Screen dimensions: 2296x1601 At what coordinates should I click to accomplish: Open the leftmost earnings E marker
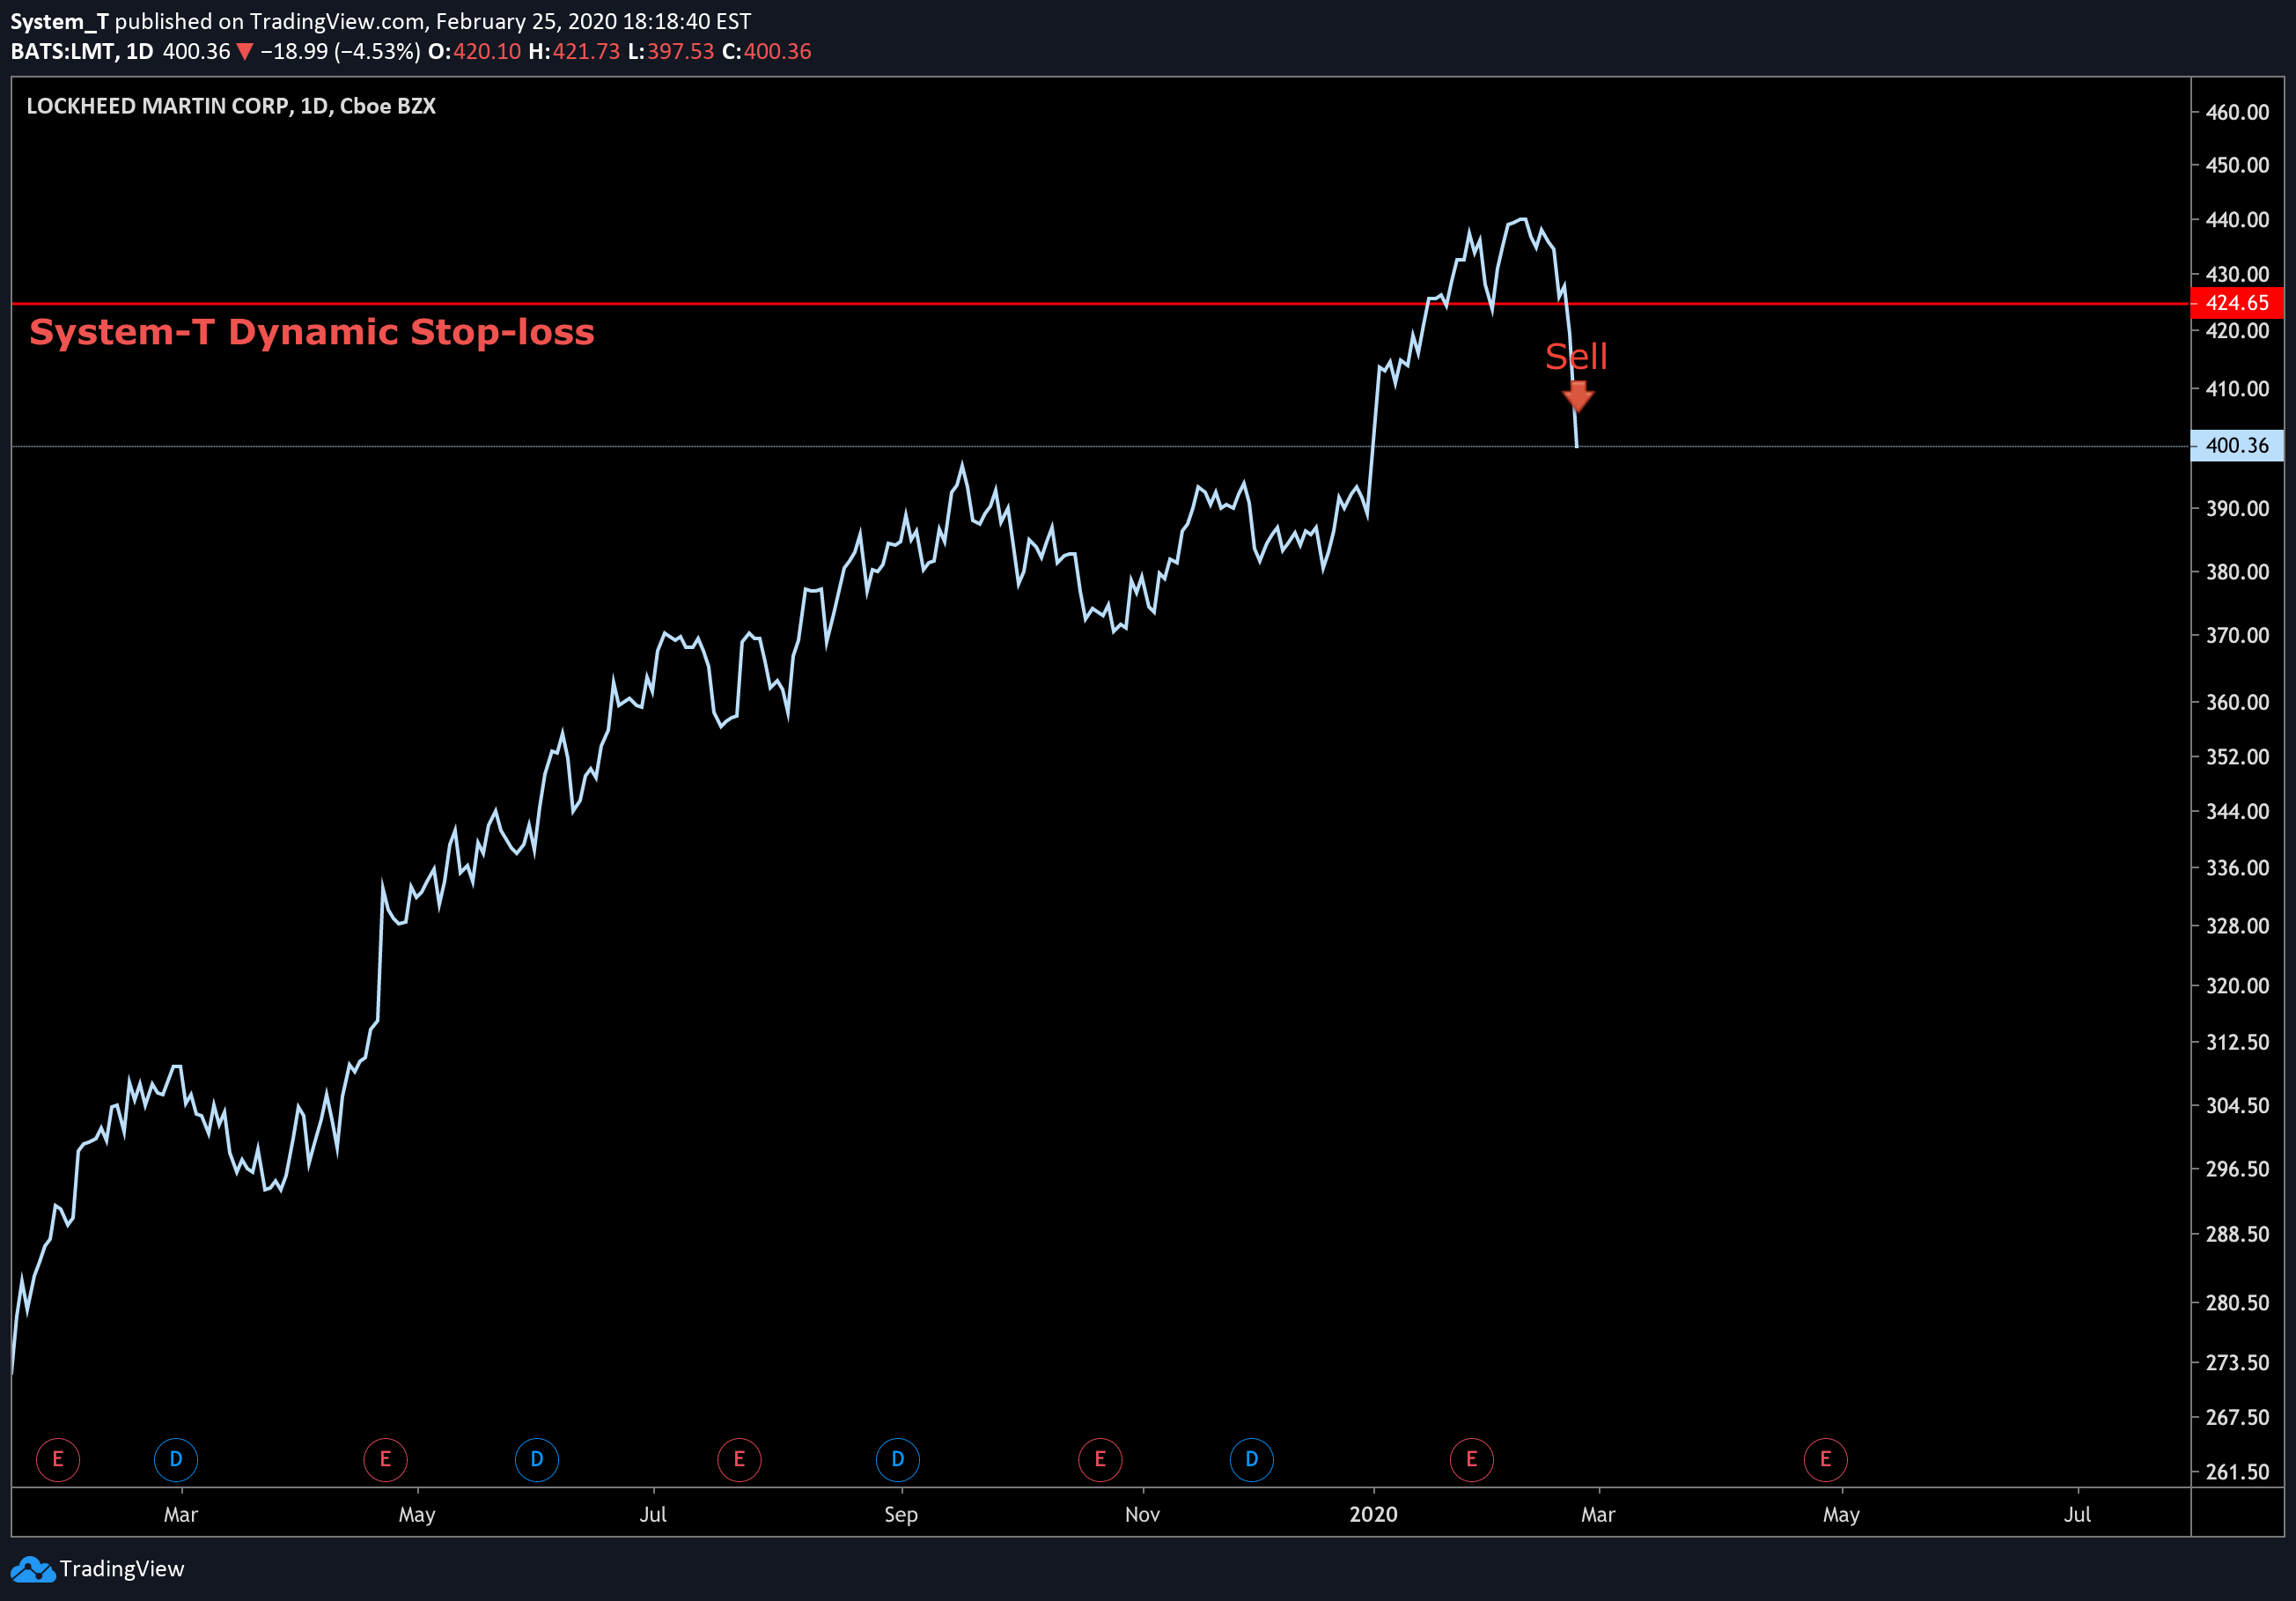58,1459
